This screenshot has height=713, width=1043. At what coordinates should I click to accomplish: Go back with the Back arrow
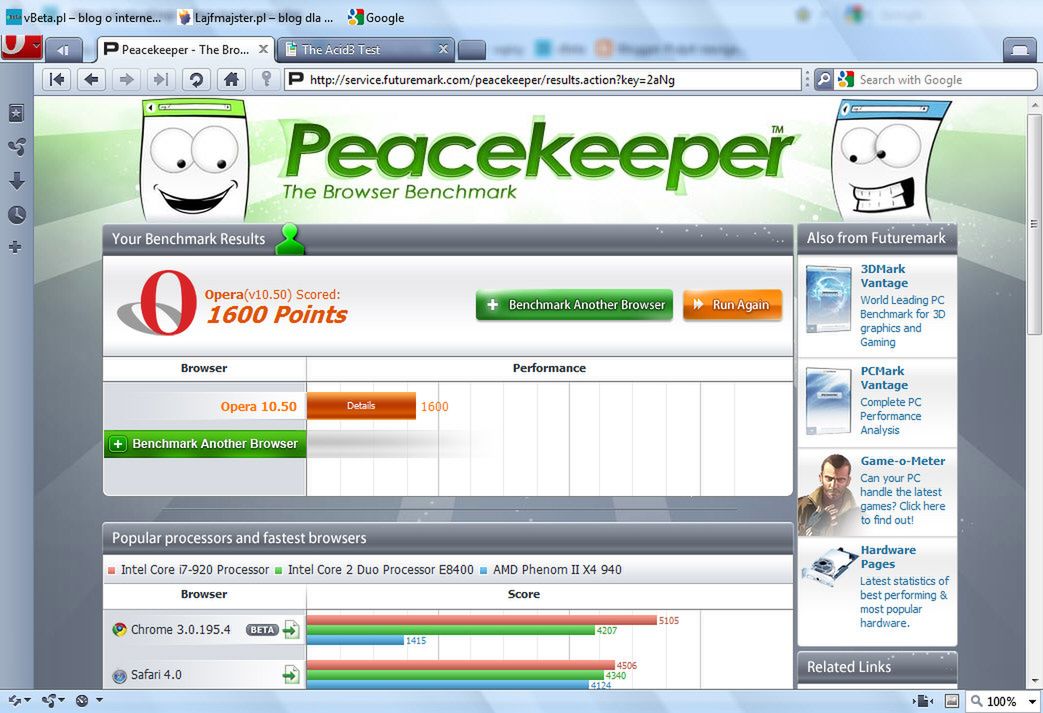pyautogui.click(x=92, y=80)
